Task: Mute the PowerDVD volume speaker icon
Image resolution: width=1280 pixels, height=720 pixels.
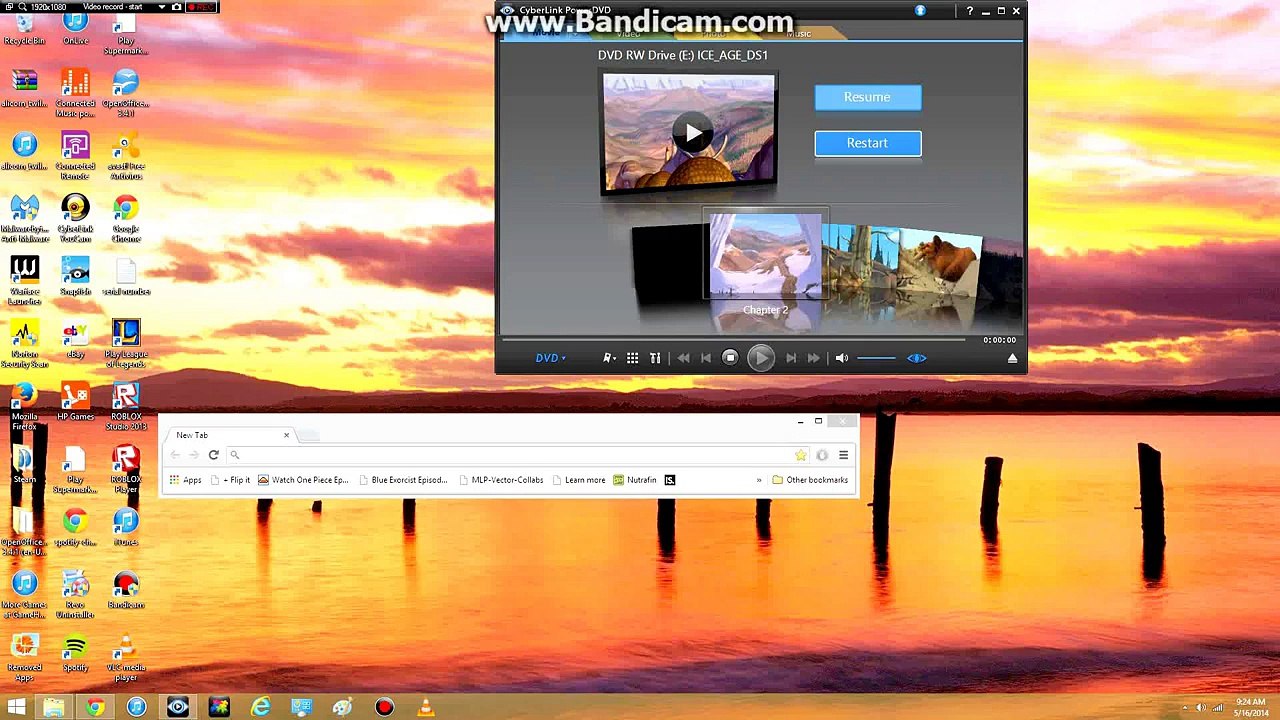Action: tap(842, 358)
